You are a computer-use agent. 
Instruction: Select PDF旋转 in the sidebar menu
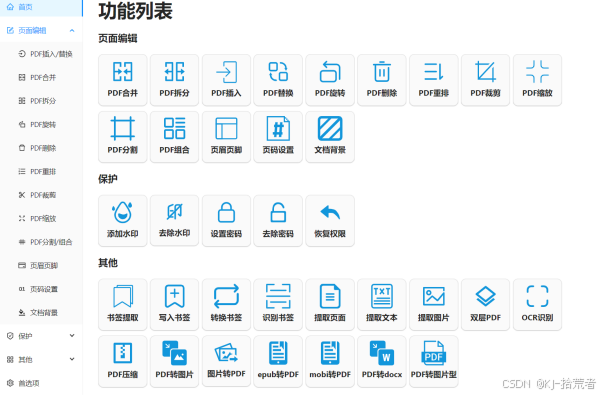(41, 124)
